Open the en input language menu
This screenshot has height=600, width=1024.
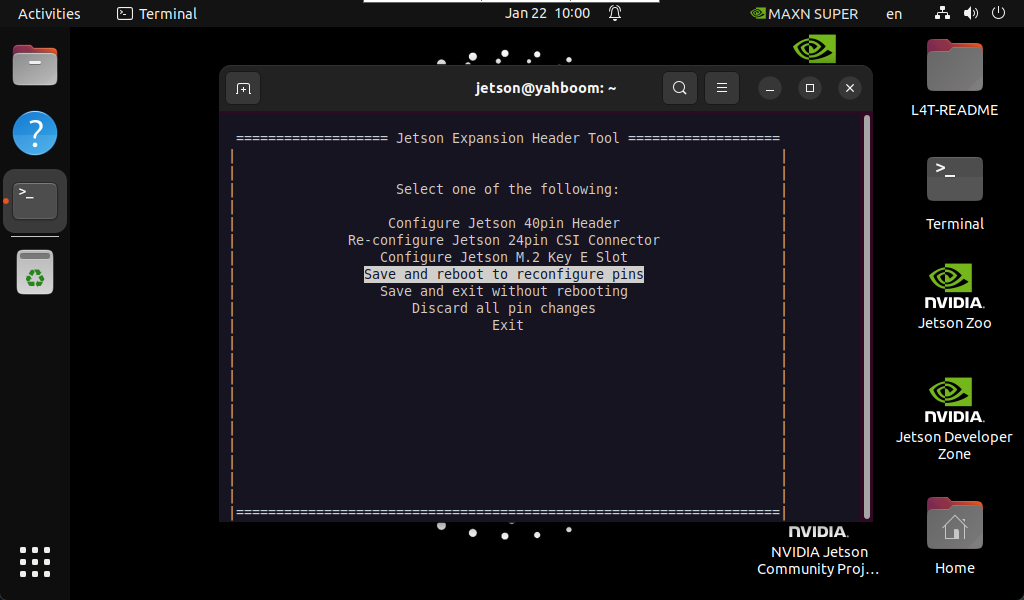pos(894,14)
